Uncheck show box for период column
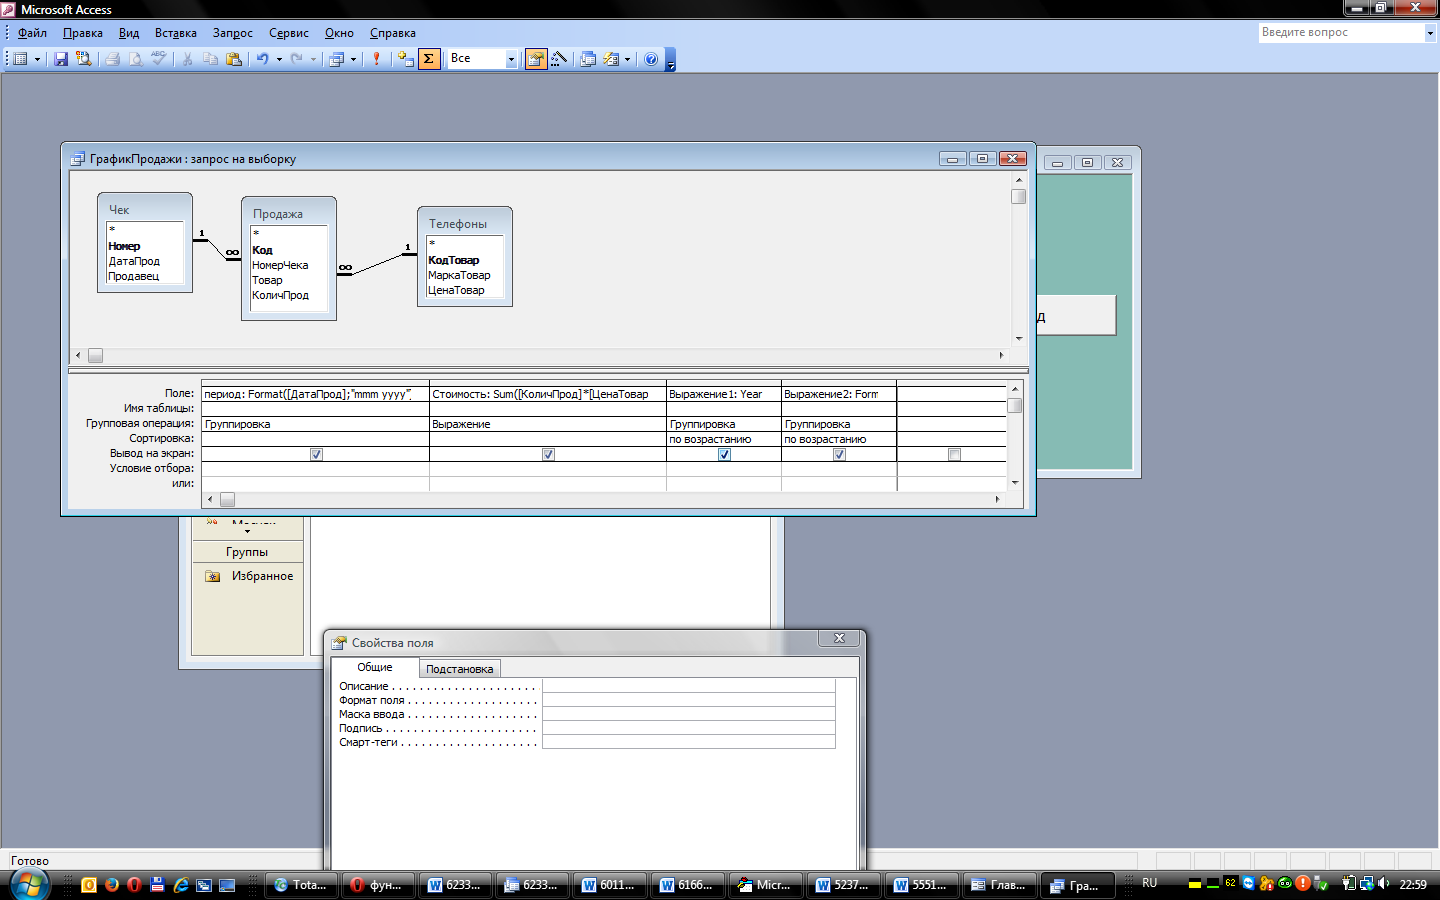This screenshot has height=900, width=1440. tap(316, 454)
